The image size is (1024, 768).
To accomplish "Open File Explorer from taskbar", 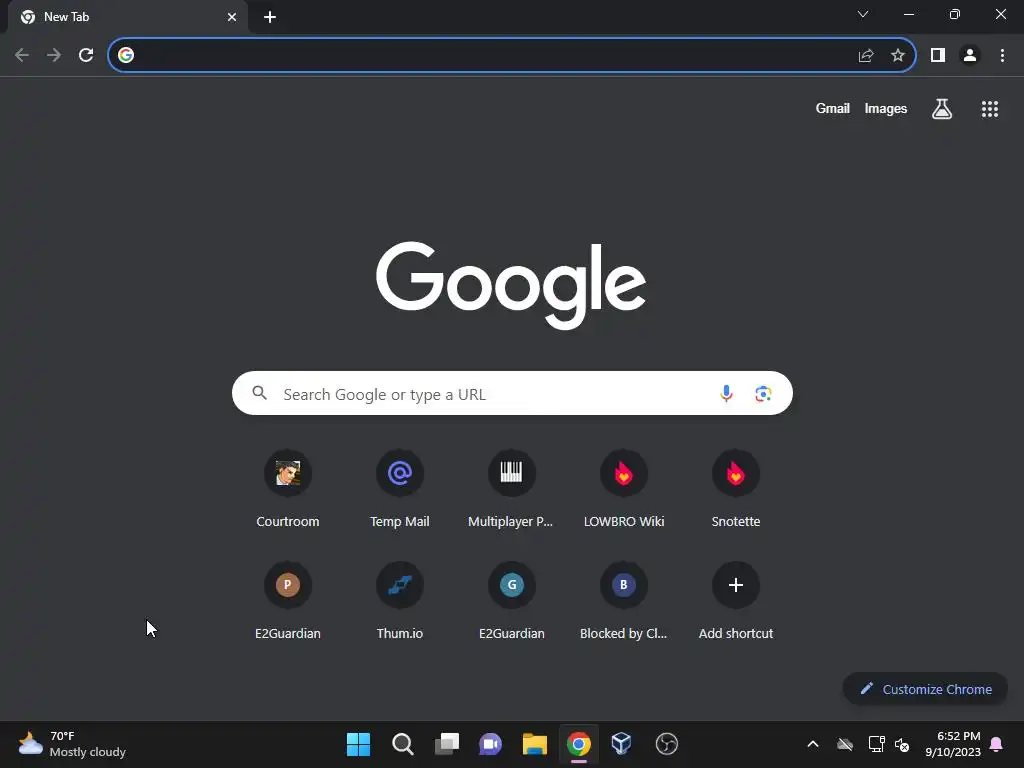I will 535,744.
